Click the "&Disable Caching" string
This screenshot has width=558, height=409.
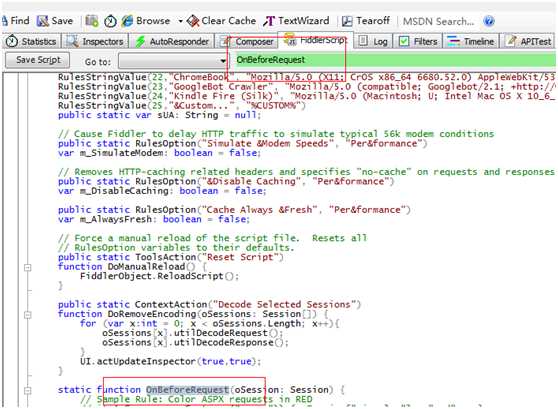coord(251,181)
